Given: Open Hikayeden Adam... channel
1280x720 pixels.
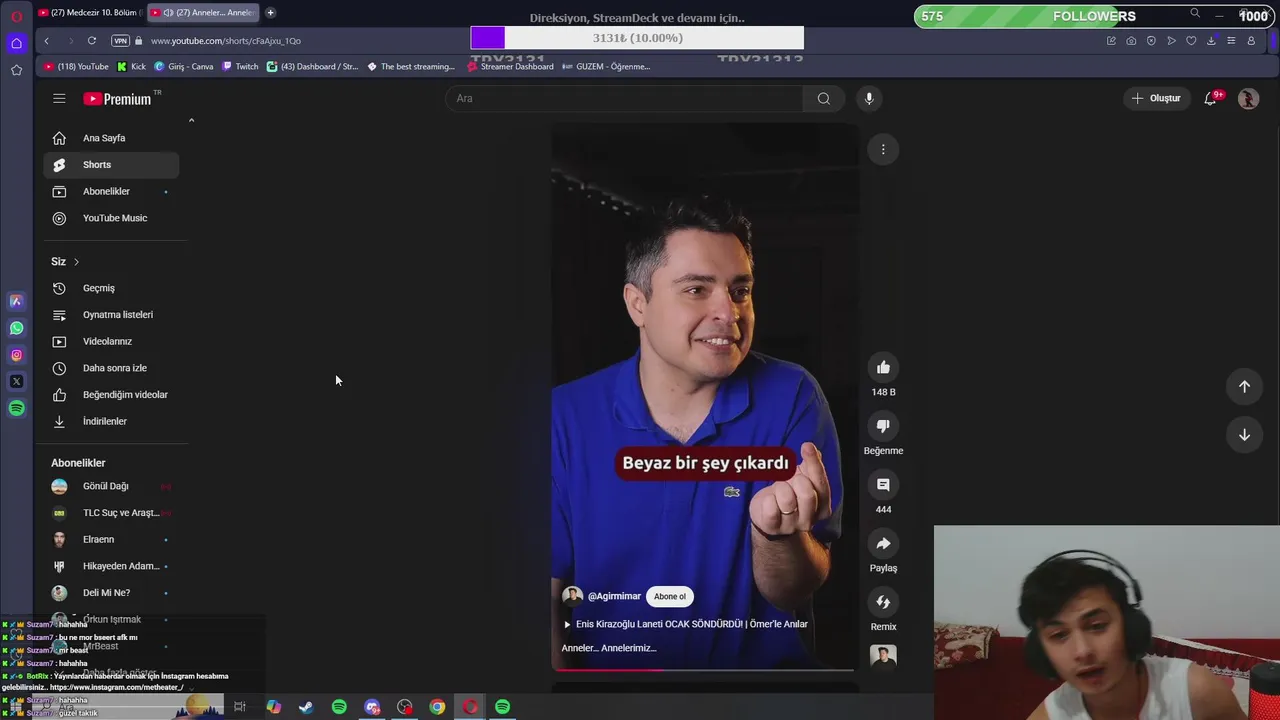Looking at the screenshot, I should 111,566.
